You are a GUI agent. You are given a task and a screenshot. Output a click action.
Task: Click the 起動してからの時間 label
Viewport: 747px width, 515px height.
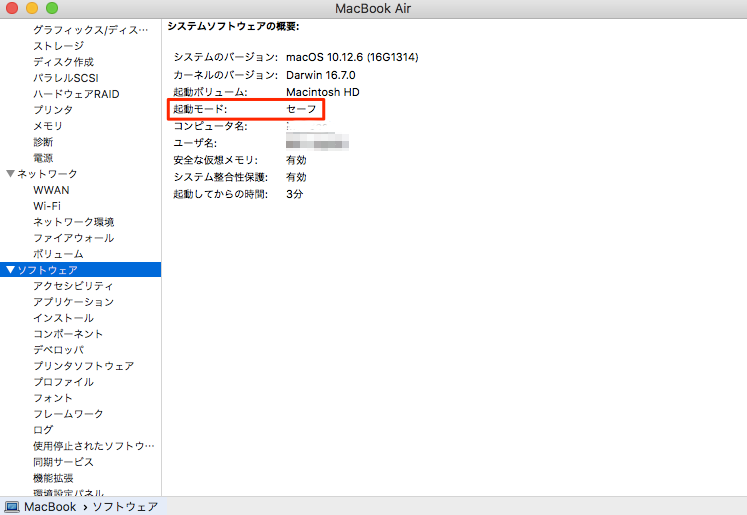[x=221, y=194]
